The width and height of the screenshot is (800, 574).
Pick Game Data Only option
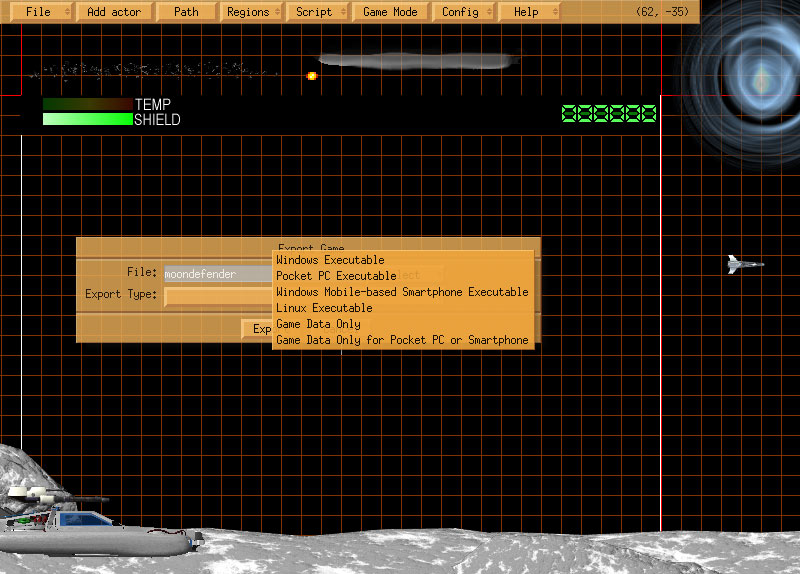(403, 324)
